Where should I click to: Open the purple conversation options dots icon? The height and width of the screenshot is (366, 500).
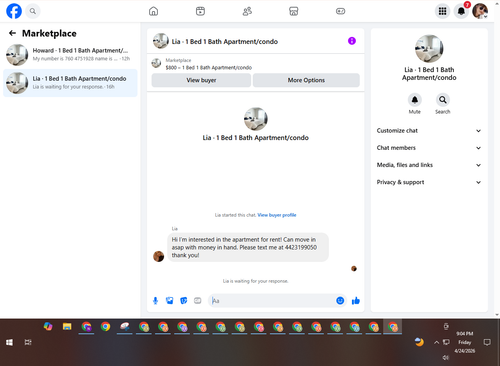(352, 41)
